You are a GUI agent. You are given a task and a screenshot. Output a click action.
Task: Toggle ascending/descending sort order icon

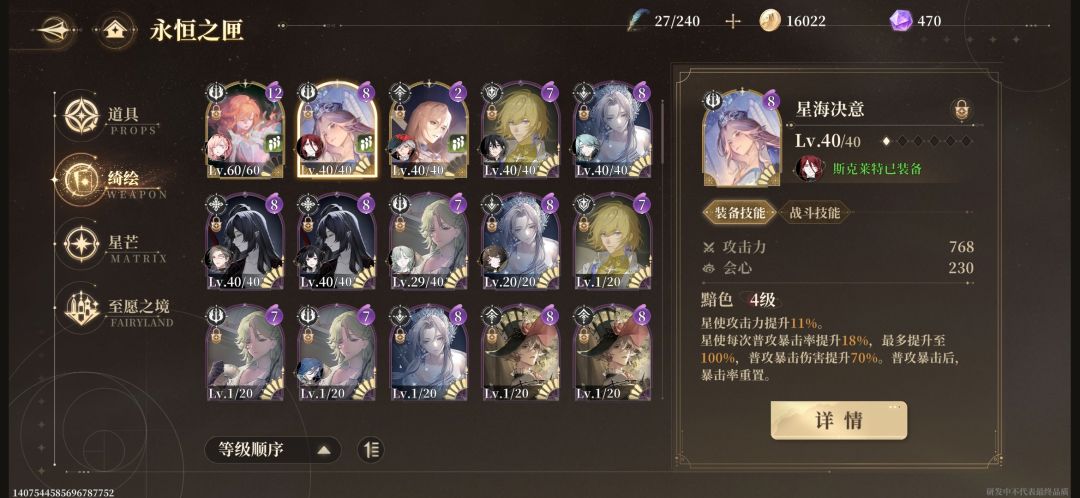click(371, 450)
